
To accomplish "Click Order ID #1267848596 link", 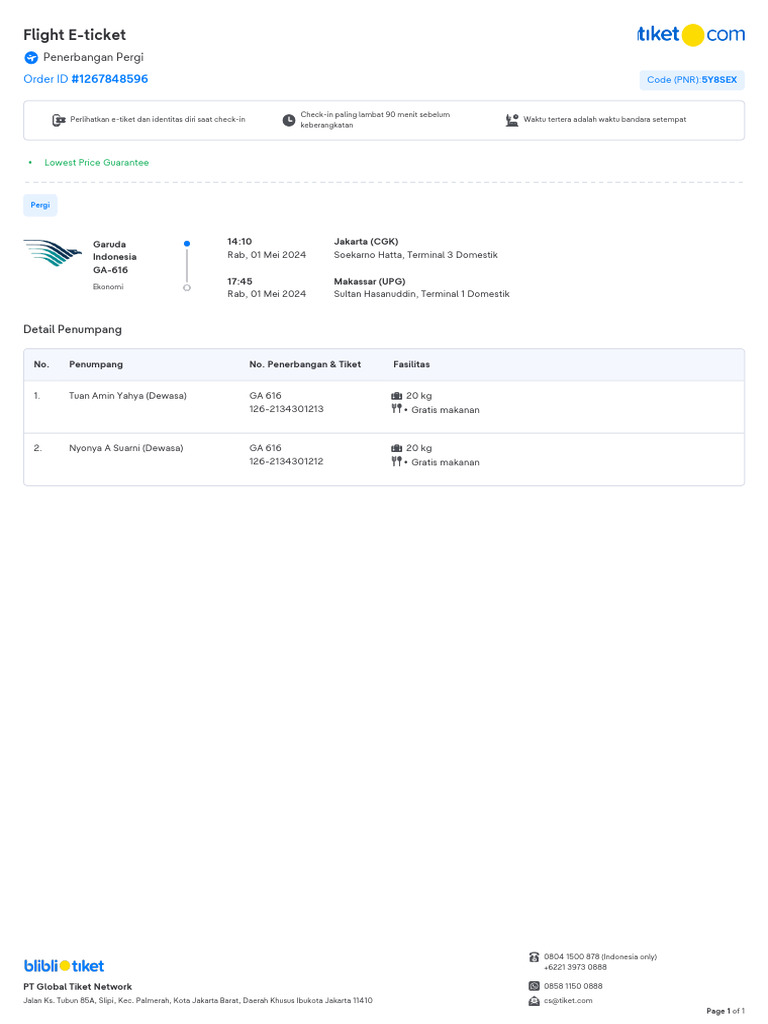I will click(86, 79).
